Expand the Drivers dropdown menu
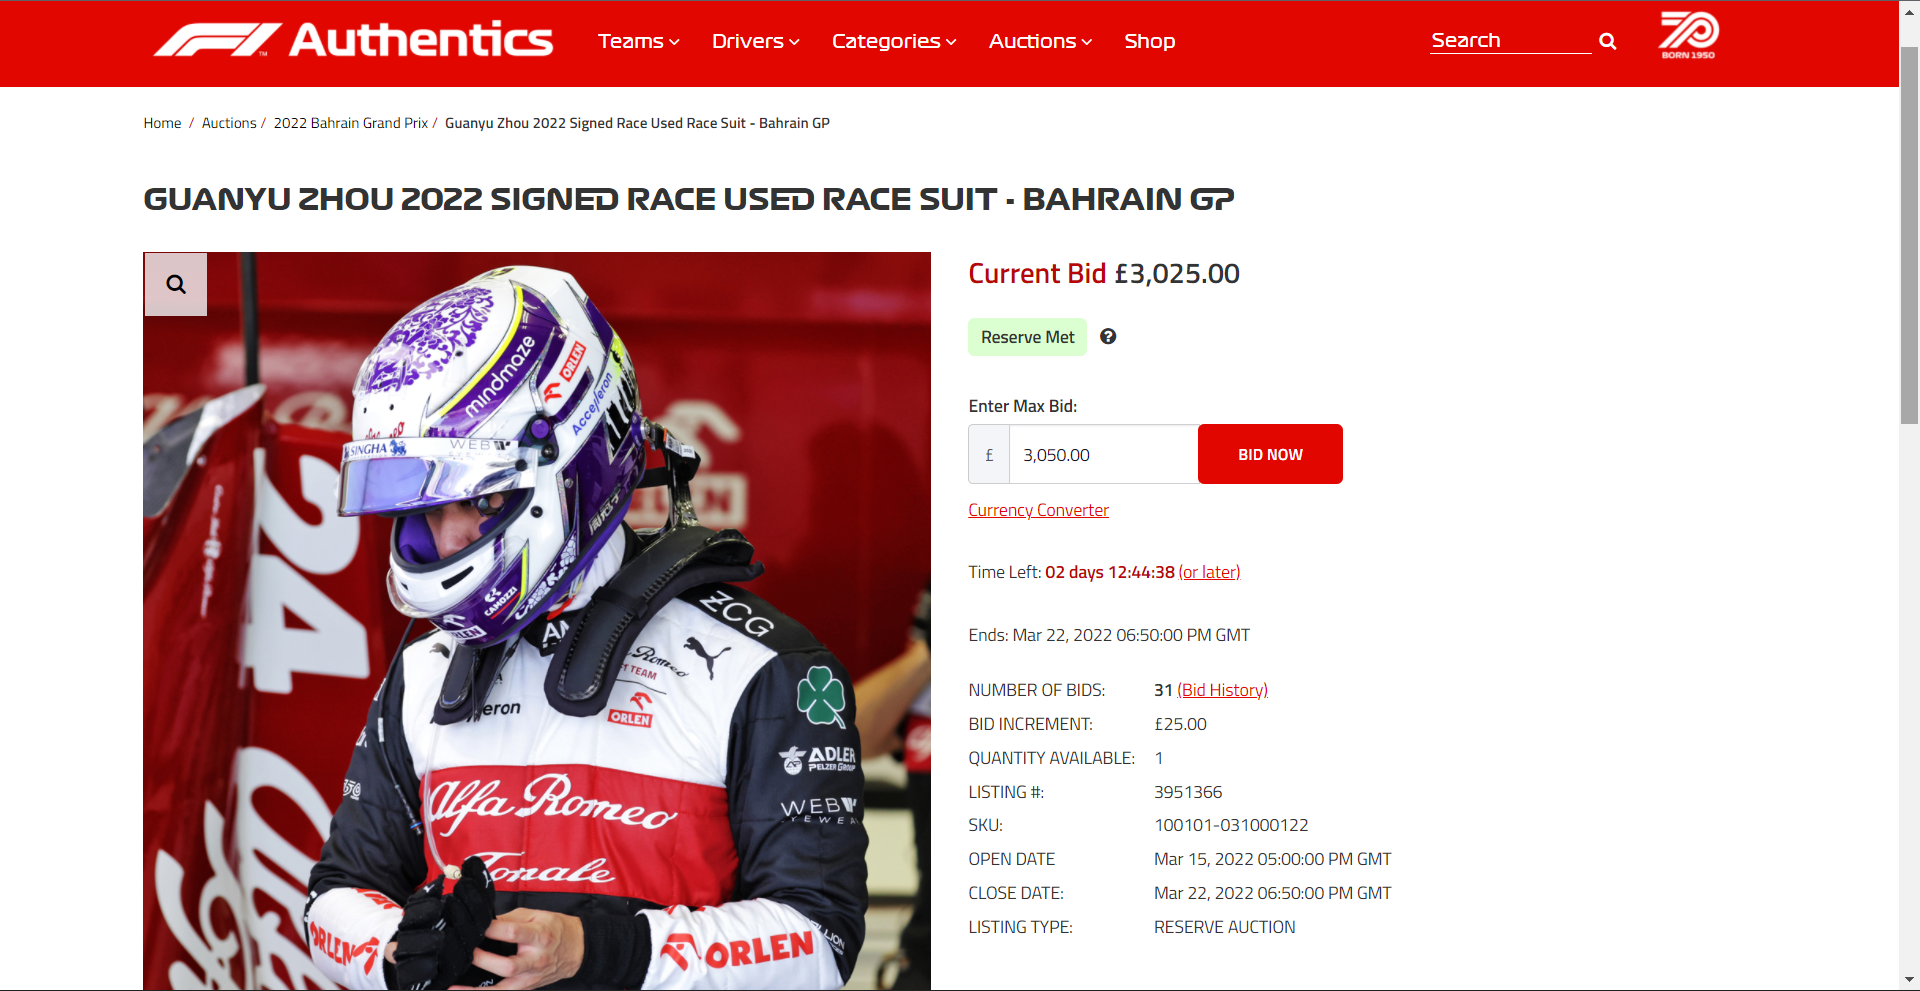 pos(755,41)
